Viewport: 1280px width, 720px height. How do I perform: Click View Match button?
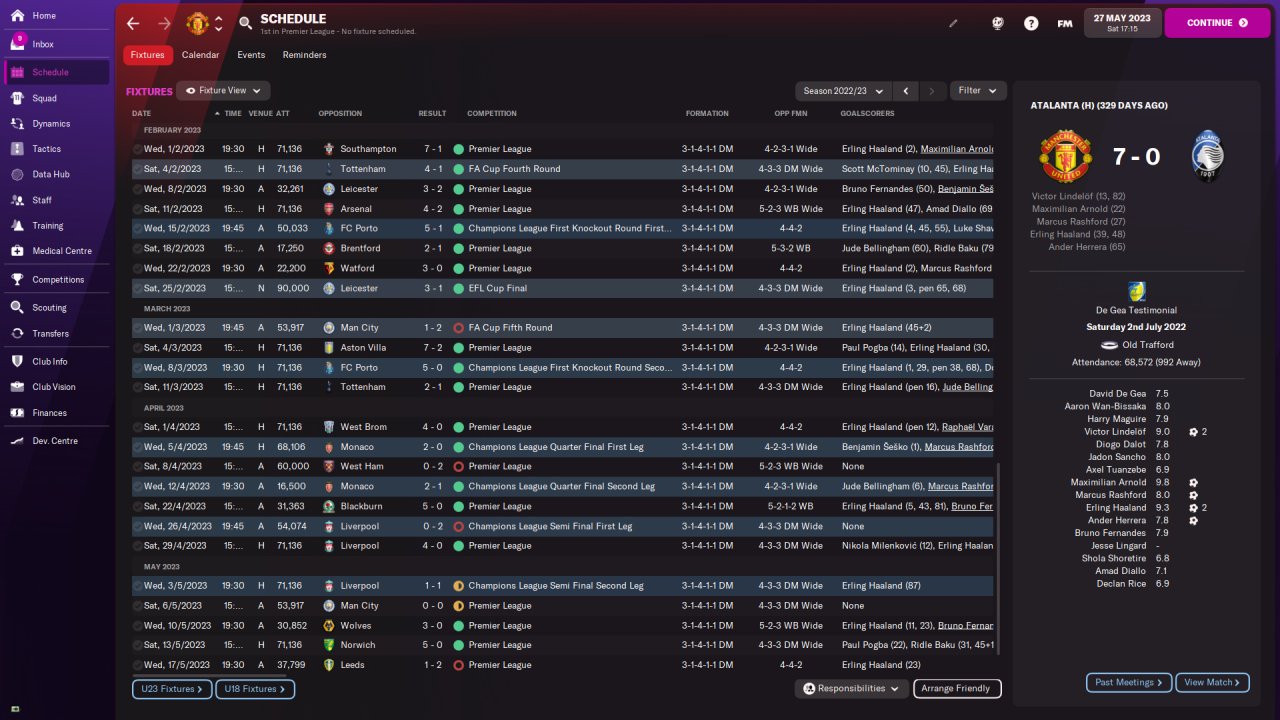point(1213,683)
